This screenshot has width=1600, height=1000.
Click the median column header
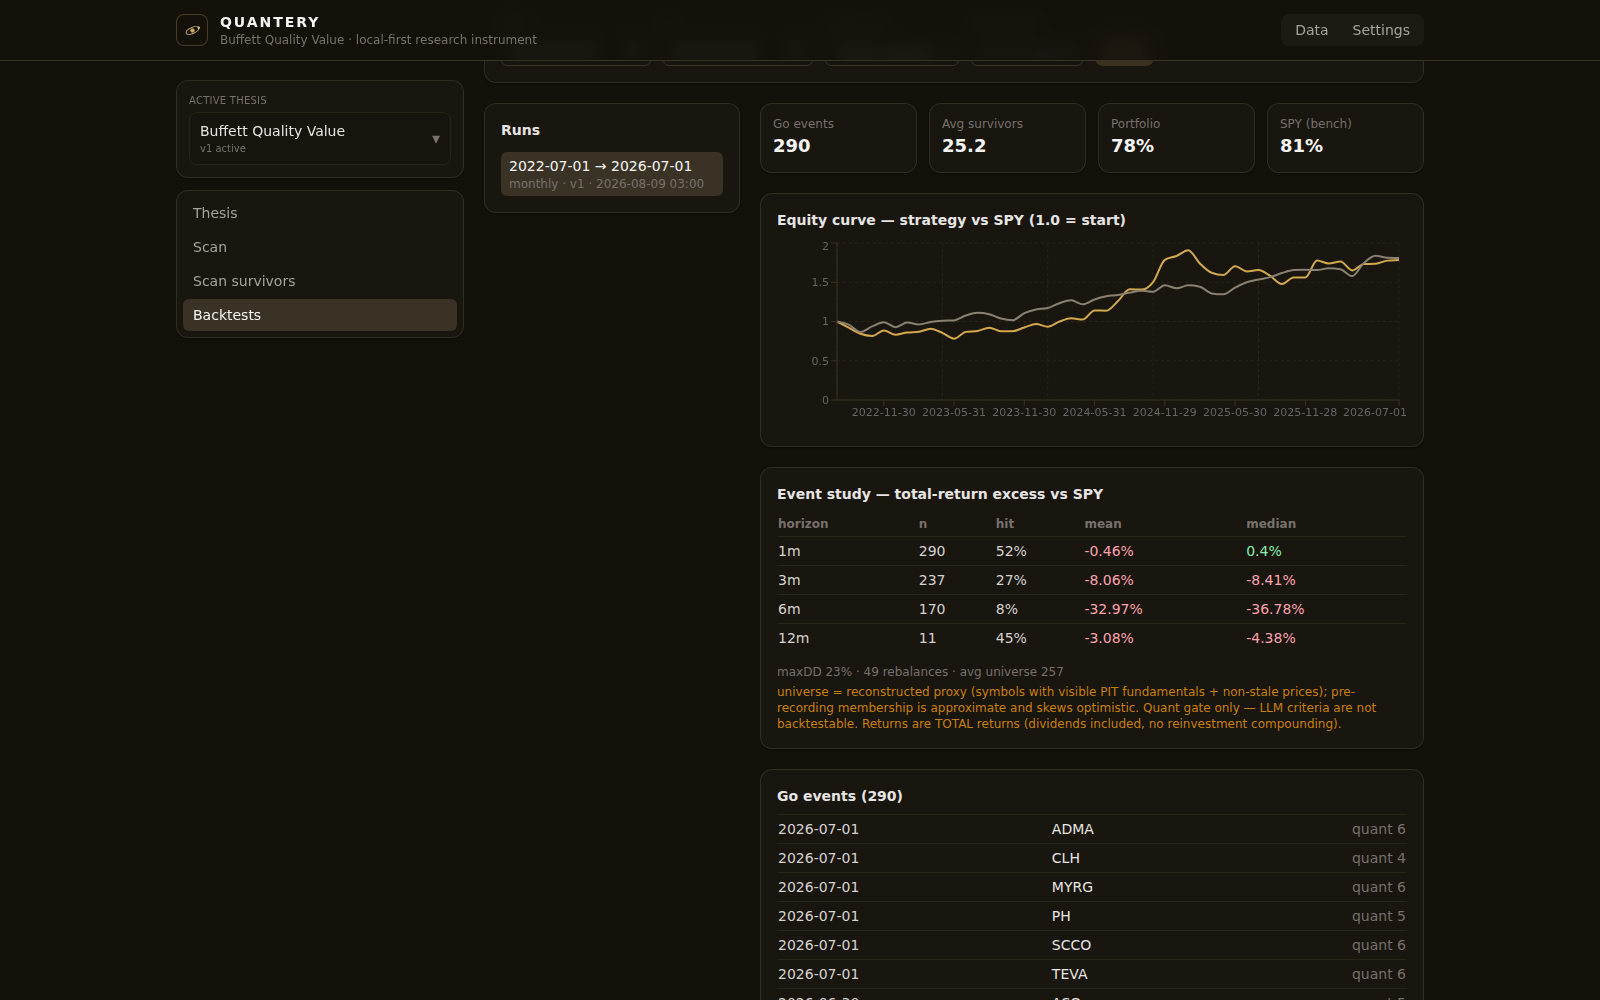1270,523
